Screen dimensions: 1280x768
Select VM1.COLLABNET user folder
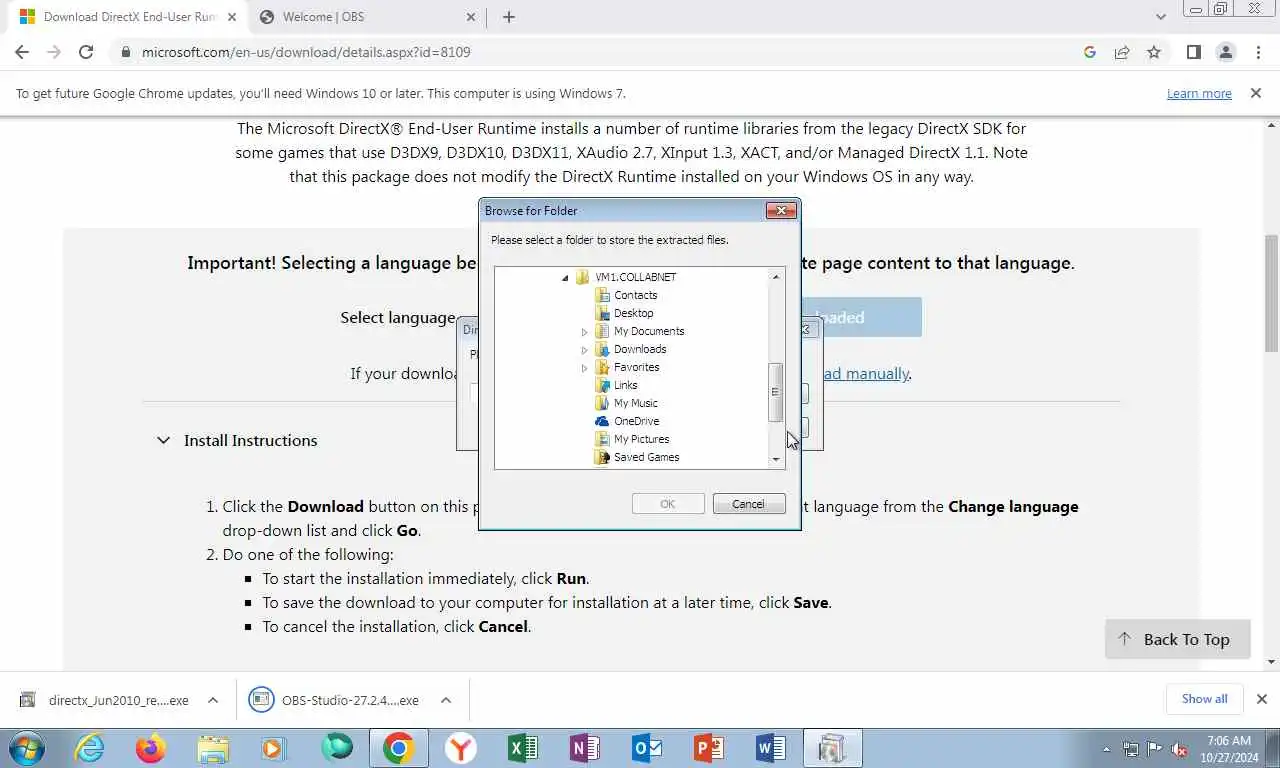pos(635,277)
